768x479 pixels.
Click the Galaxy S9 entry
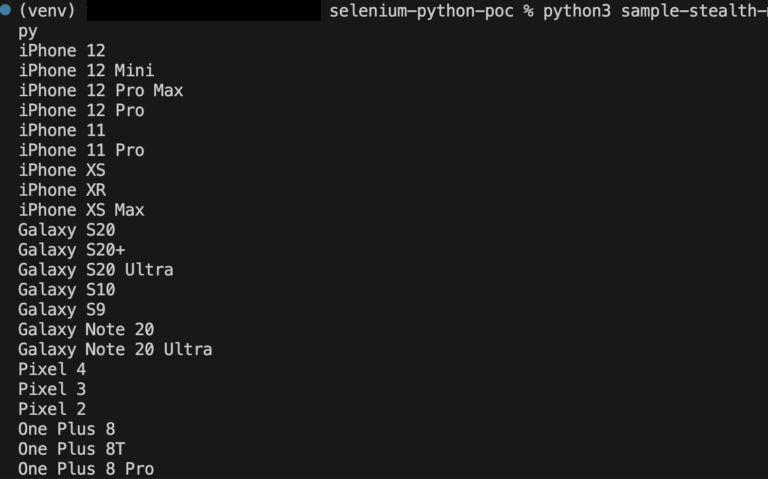(x=62, y=310)
